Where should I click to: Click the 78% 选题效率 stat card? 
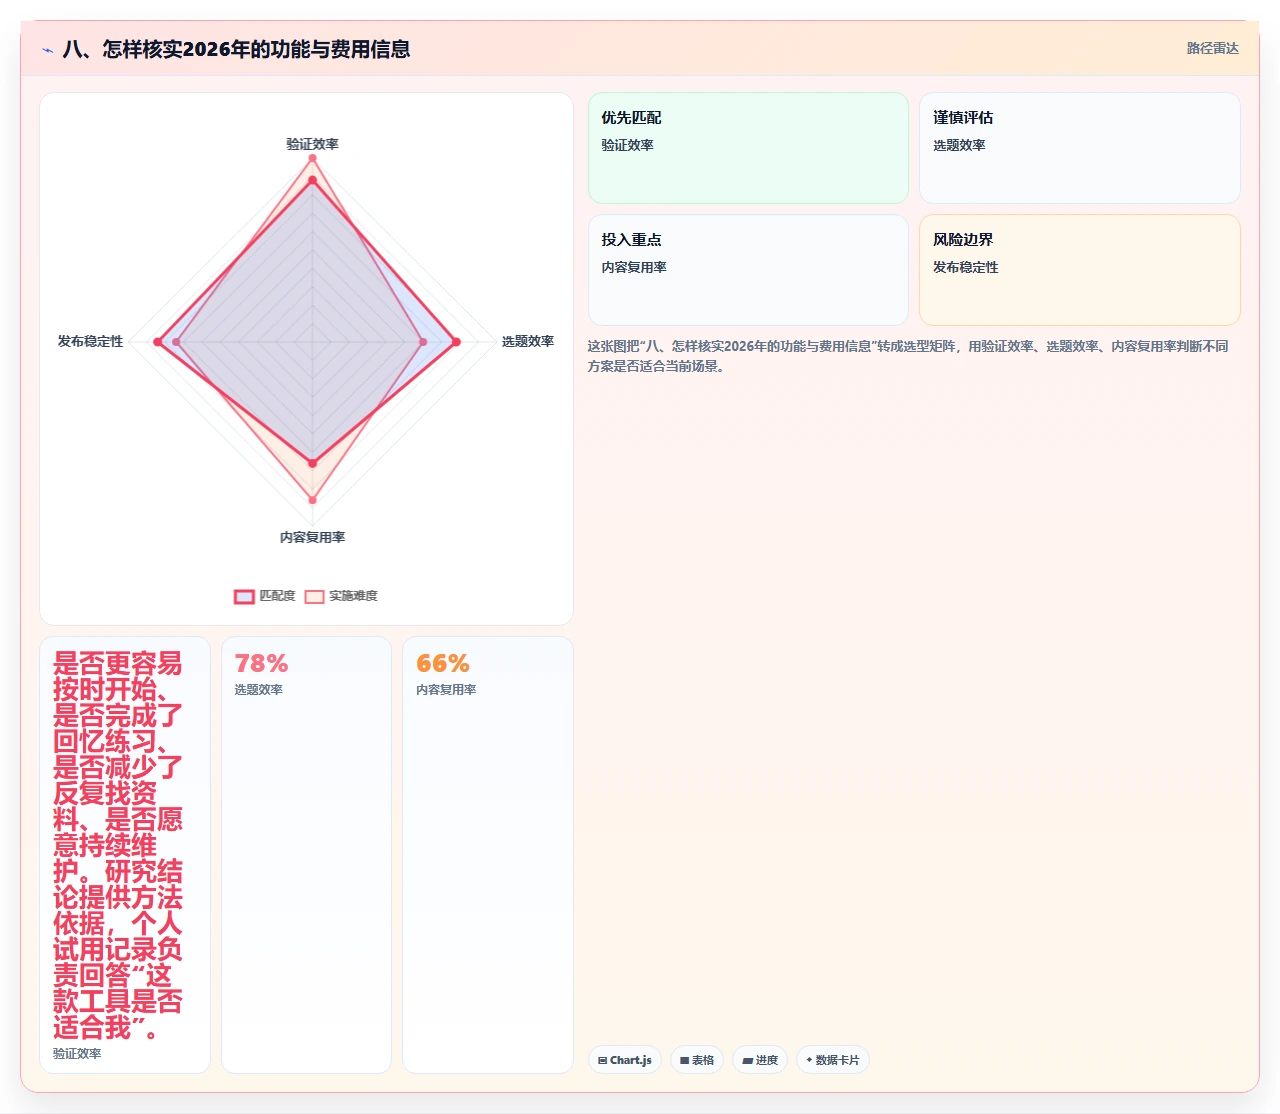pyautogui.click(x=306, y=855)
